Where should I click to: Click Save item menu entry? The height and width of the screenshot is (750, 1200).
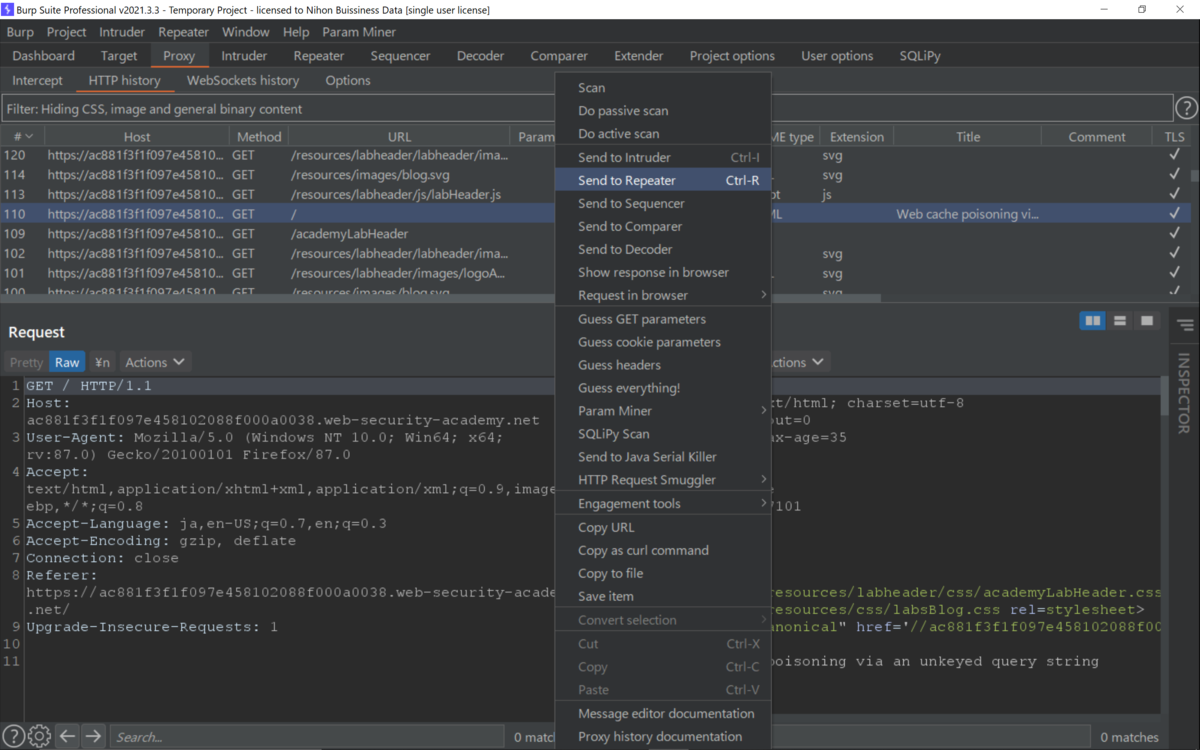(x=663, y=596)
